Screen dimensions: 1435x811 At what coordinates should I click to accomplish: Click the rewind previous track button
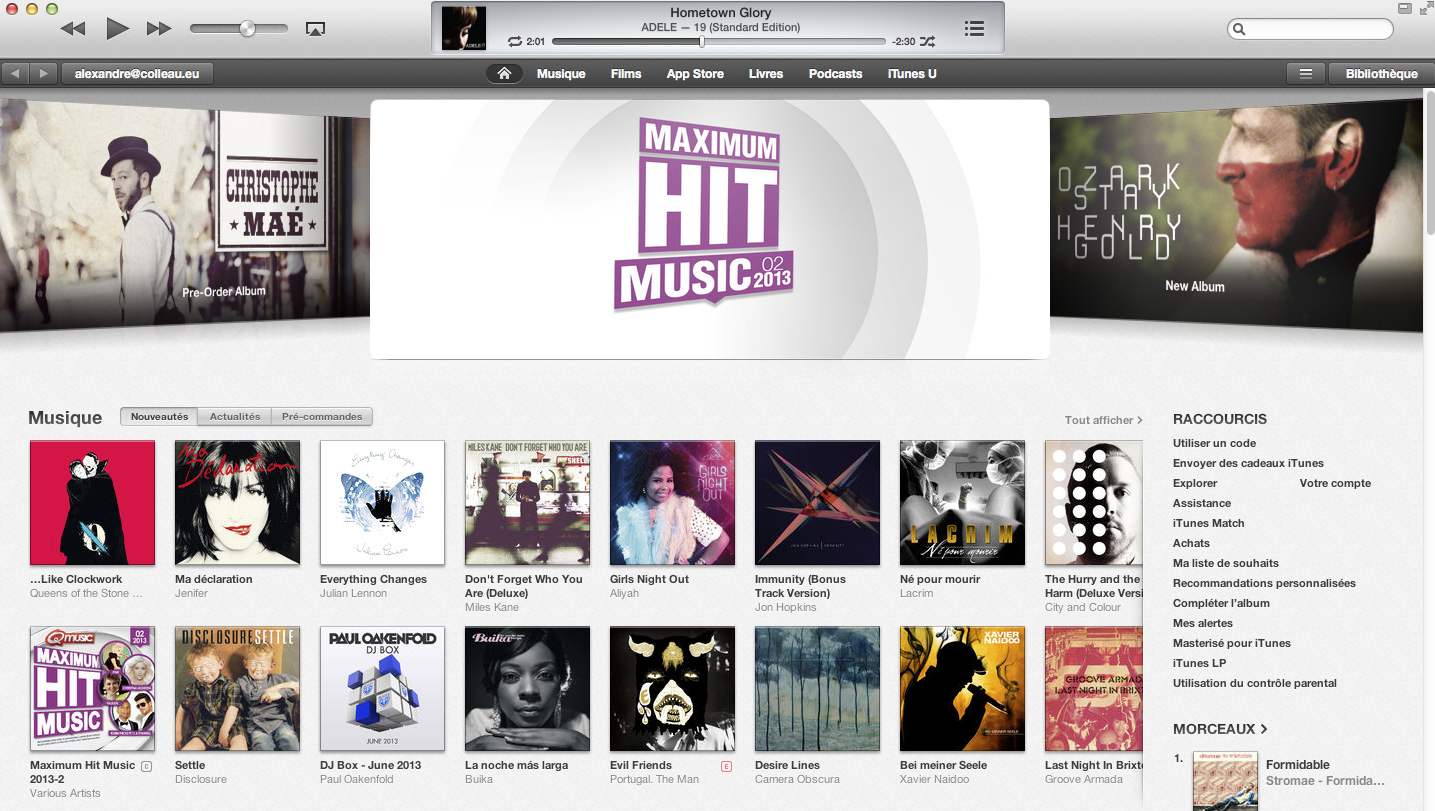click(x=73, y=29)
